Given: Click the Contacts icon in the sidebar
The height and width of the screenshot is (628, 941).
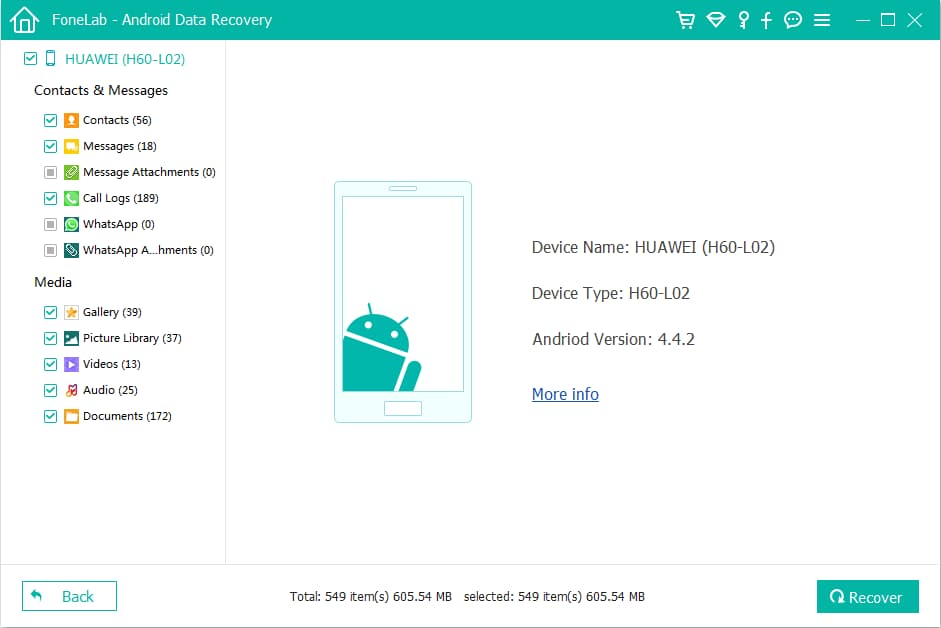Looking at the screenshot, I should [x=71, y=120].
